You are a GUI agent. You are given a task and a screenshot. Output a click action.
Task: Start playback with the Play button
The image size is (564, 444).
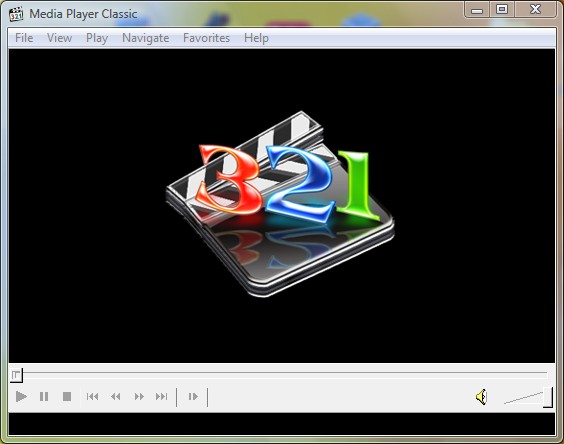pos(21,397)
